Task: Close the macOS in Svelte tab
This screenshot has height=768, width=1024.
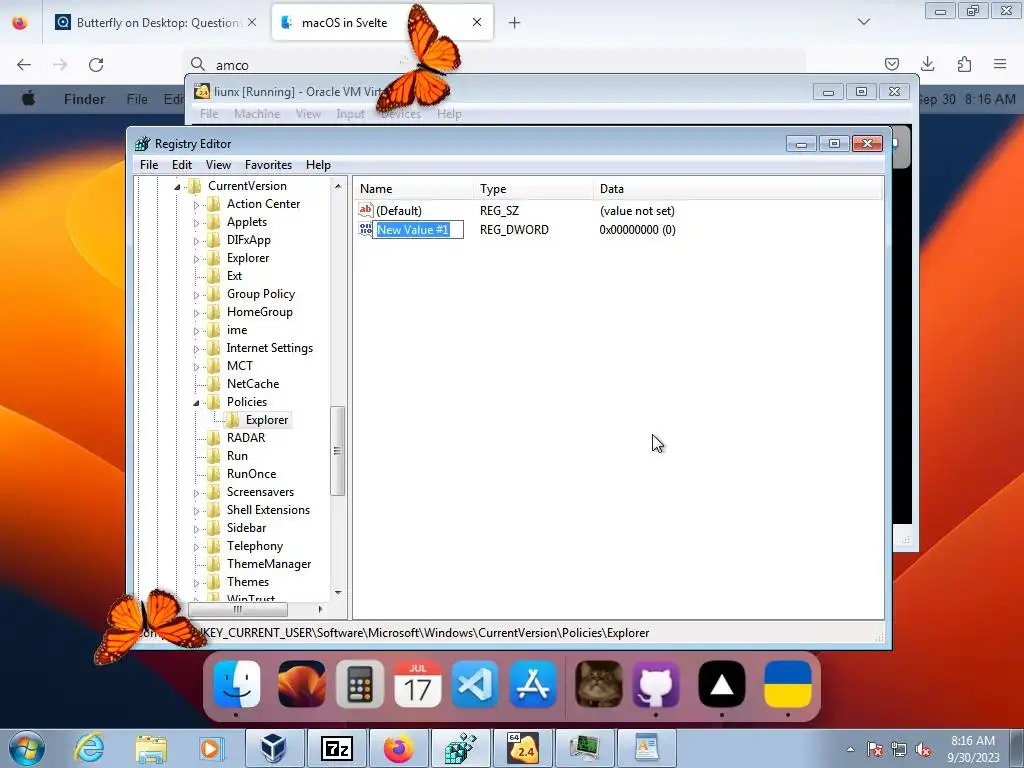Action: [477, 22]
